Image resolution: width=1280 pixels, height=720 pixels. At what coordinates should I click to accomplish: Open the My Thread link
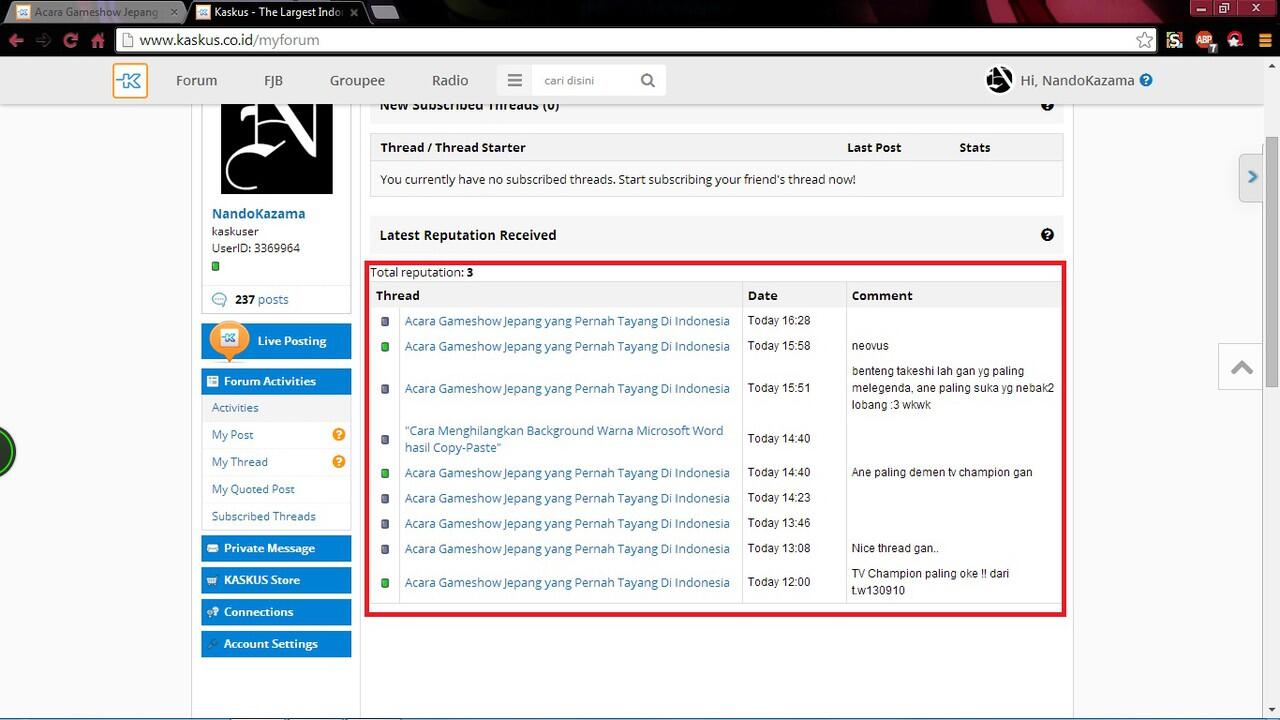(240, 461)
